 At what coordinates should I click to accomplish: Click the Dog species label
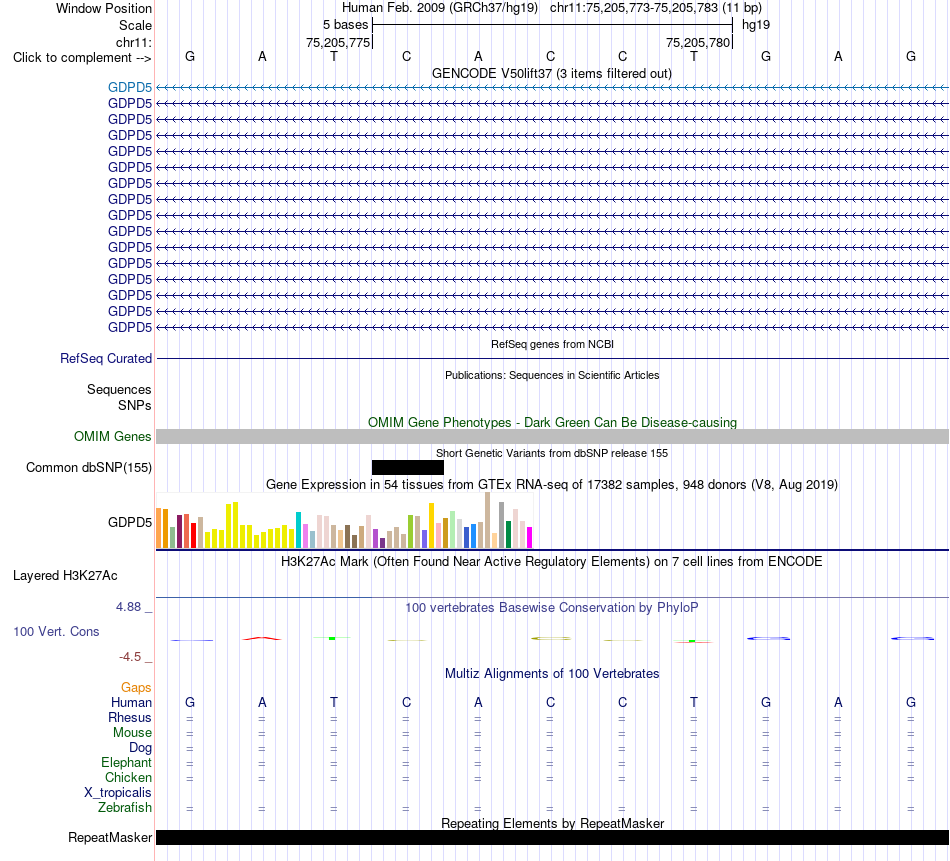(x=140, y=748)
